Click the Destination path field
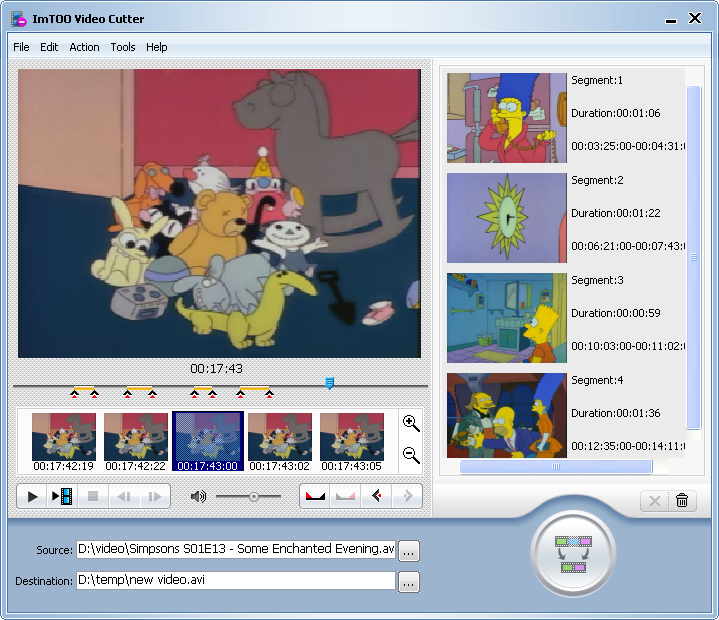Viewport: 719px width, 620px height. (236, 581)
